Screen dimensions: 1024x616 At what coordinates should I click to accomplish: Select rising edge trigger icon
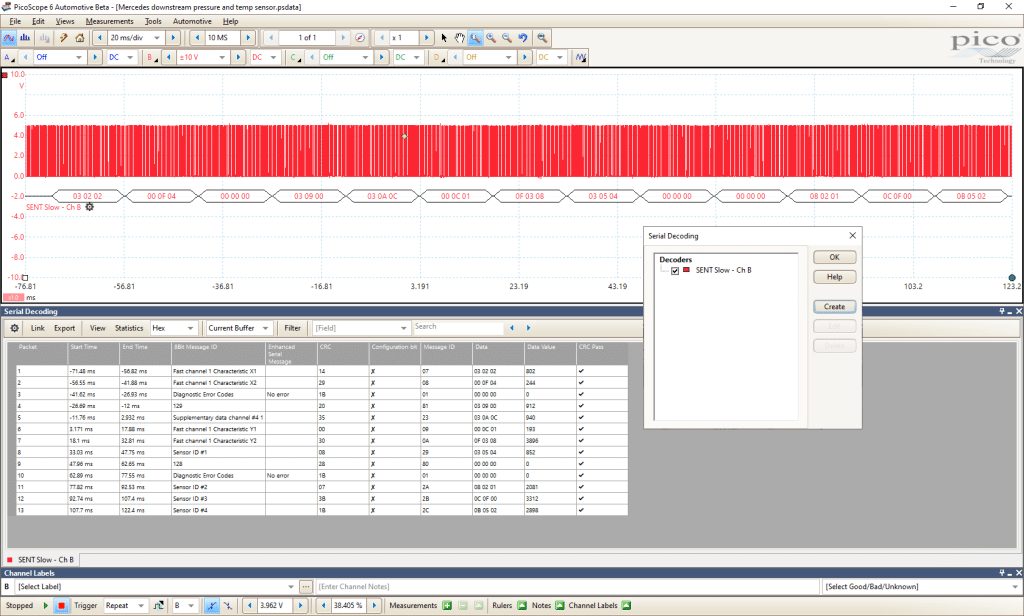[212, 606]
